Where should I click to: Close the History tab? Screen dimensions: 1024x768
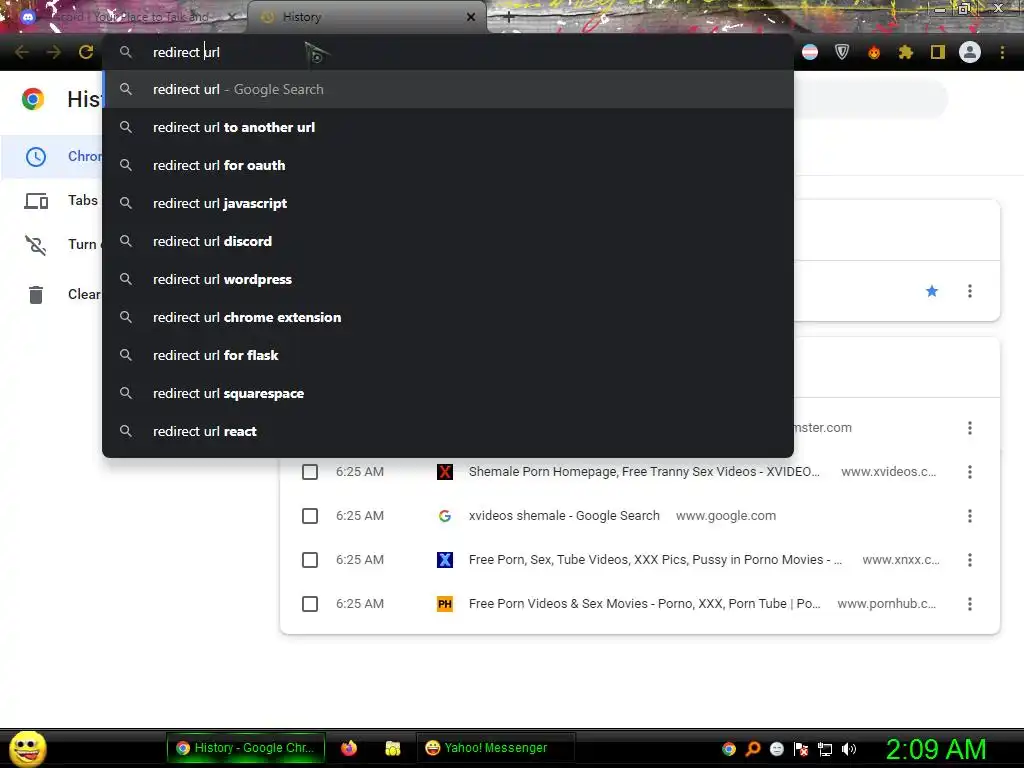tap(471, 17)
